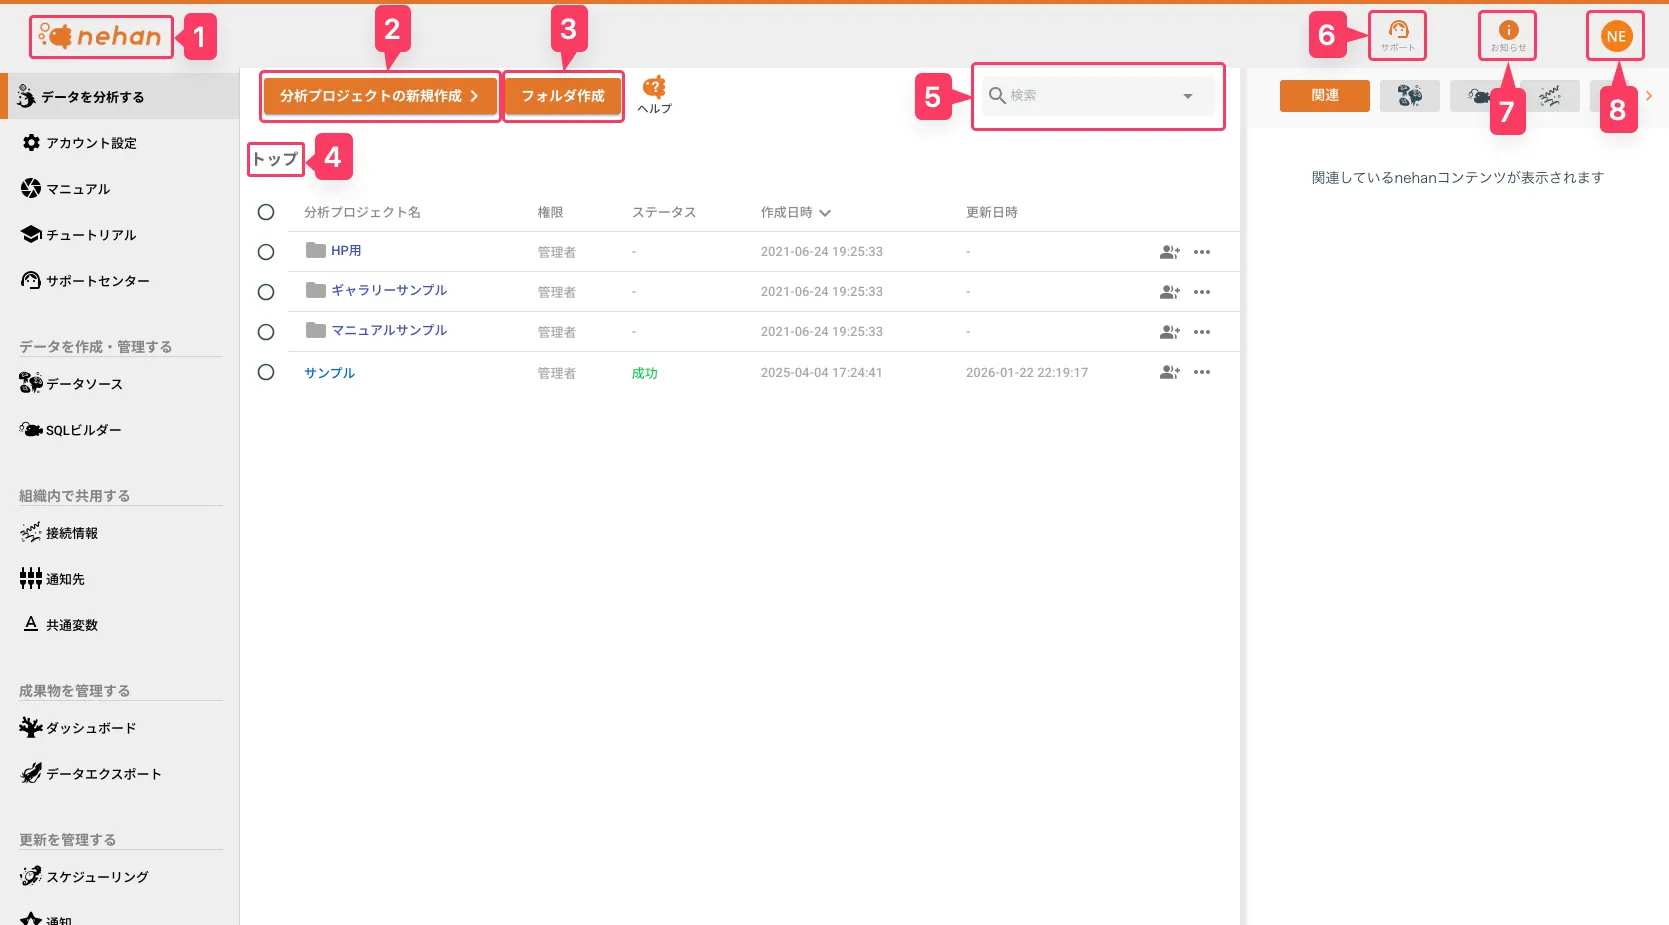Screen dimensions: 1669x925
Task: Open more options for サンプル row
Action: click(1202, 372)
